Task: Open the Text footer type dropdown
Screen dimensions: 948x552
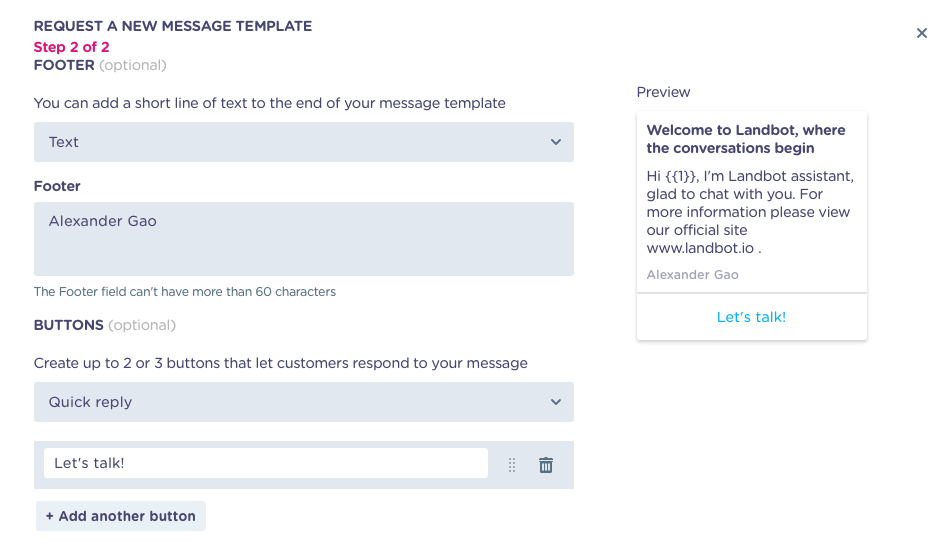Action: coord(304,142)
